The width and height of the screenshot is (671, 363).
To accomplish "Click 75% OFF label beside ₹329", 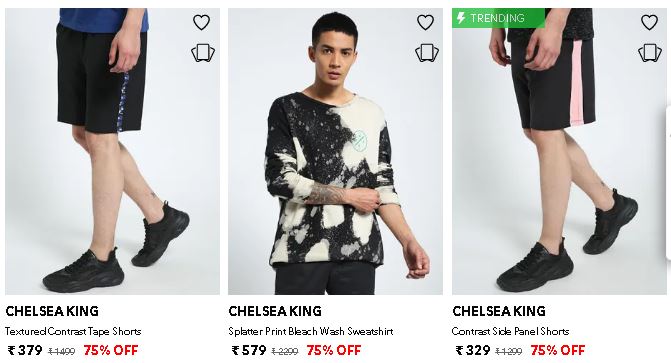I will (x=558, y=351).
